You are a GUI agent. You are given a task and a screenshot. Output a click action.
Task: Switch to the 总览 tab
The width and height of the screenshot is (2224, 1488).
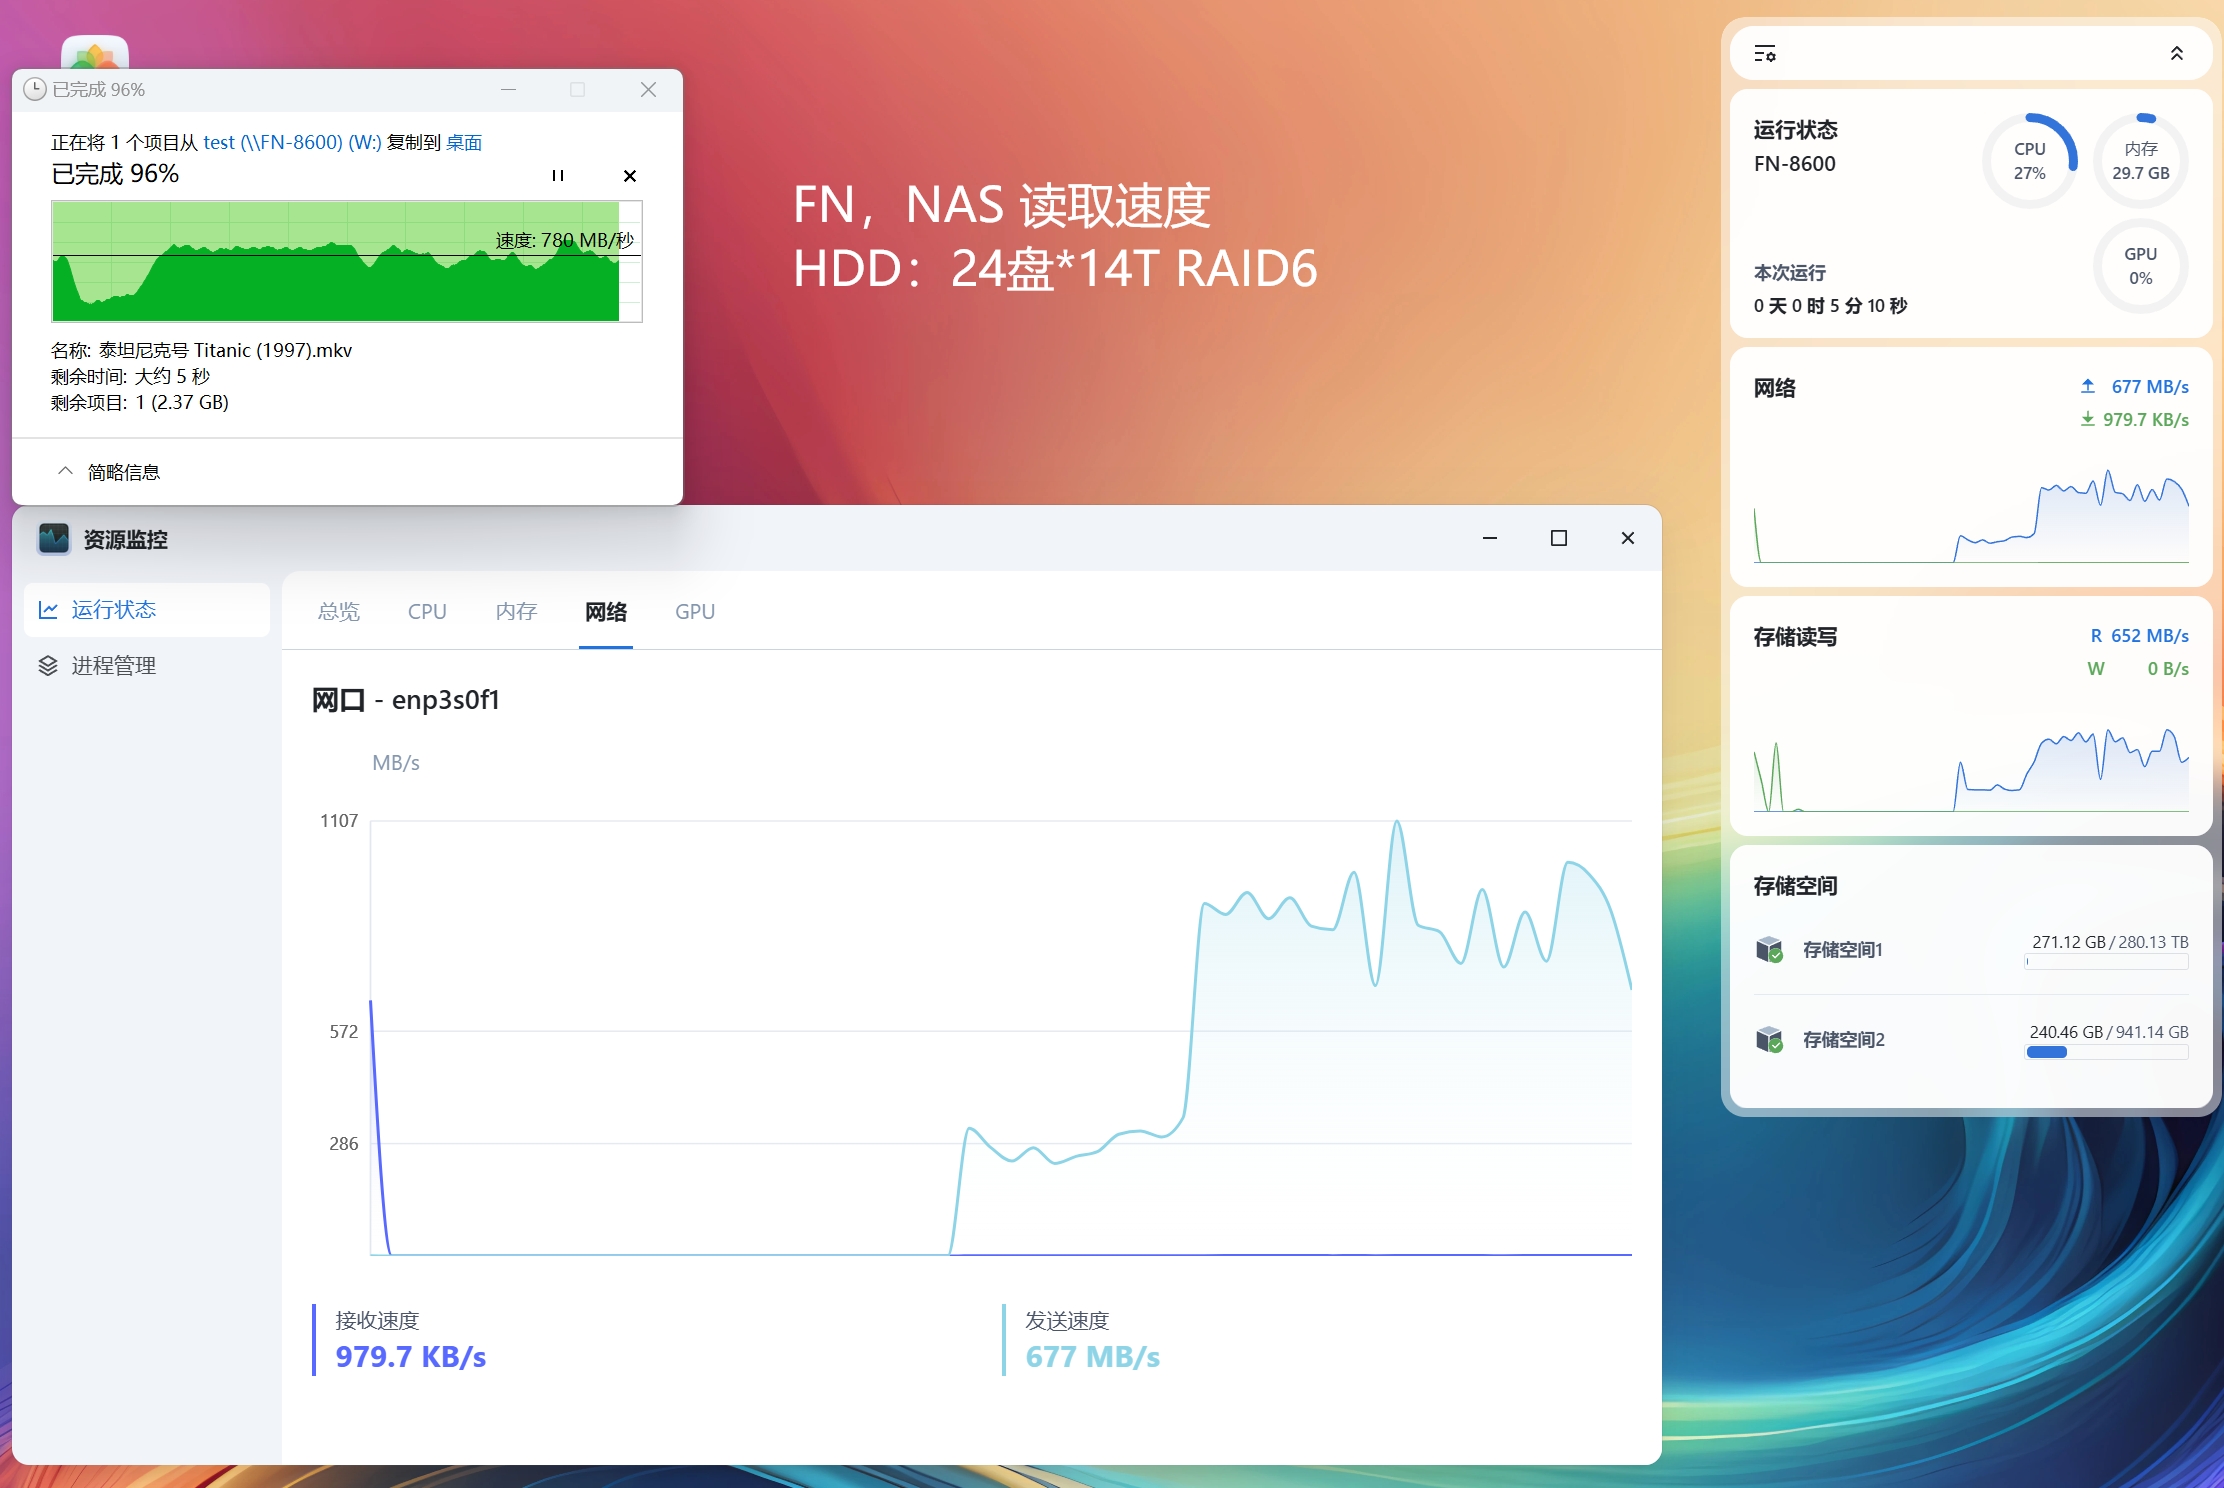tap(339, 612)
